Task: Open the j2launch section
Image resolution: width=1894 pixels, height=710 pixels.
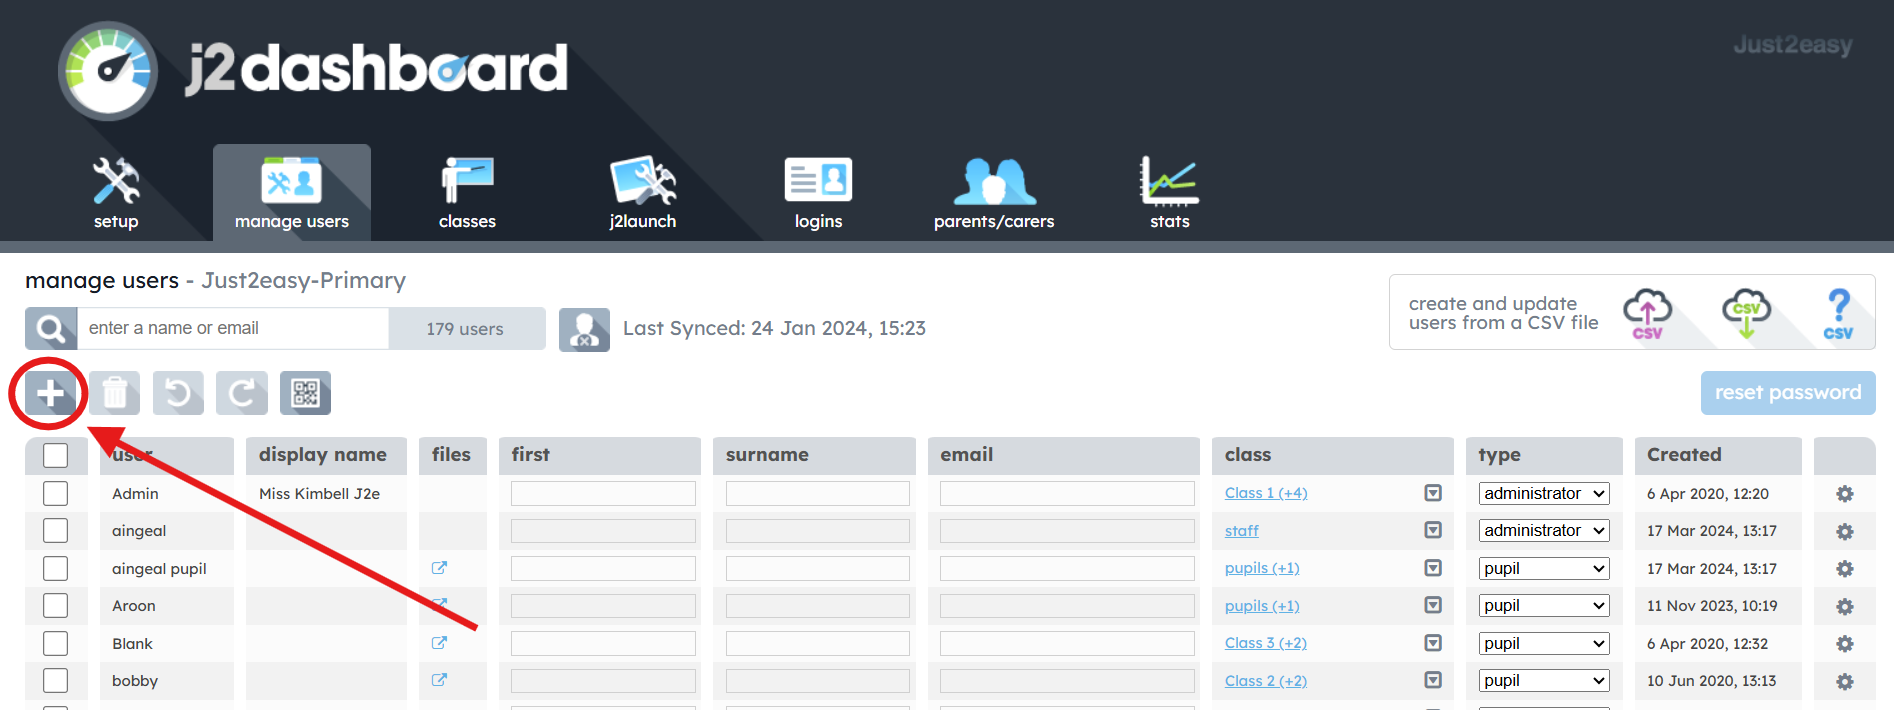Action: (643, 194)
